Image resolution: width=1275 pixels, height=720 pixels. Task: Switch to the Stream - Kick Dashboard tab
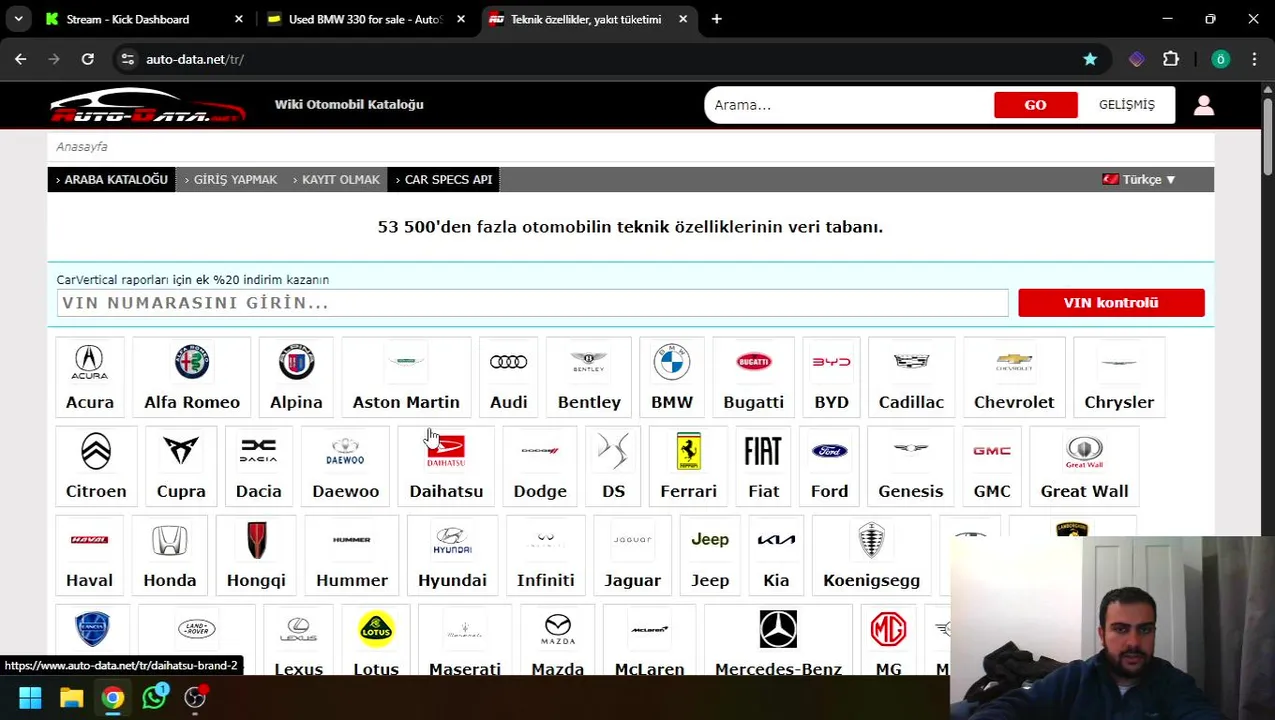pos(145,19)
